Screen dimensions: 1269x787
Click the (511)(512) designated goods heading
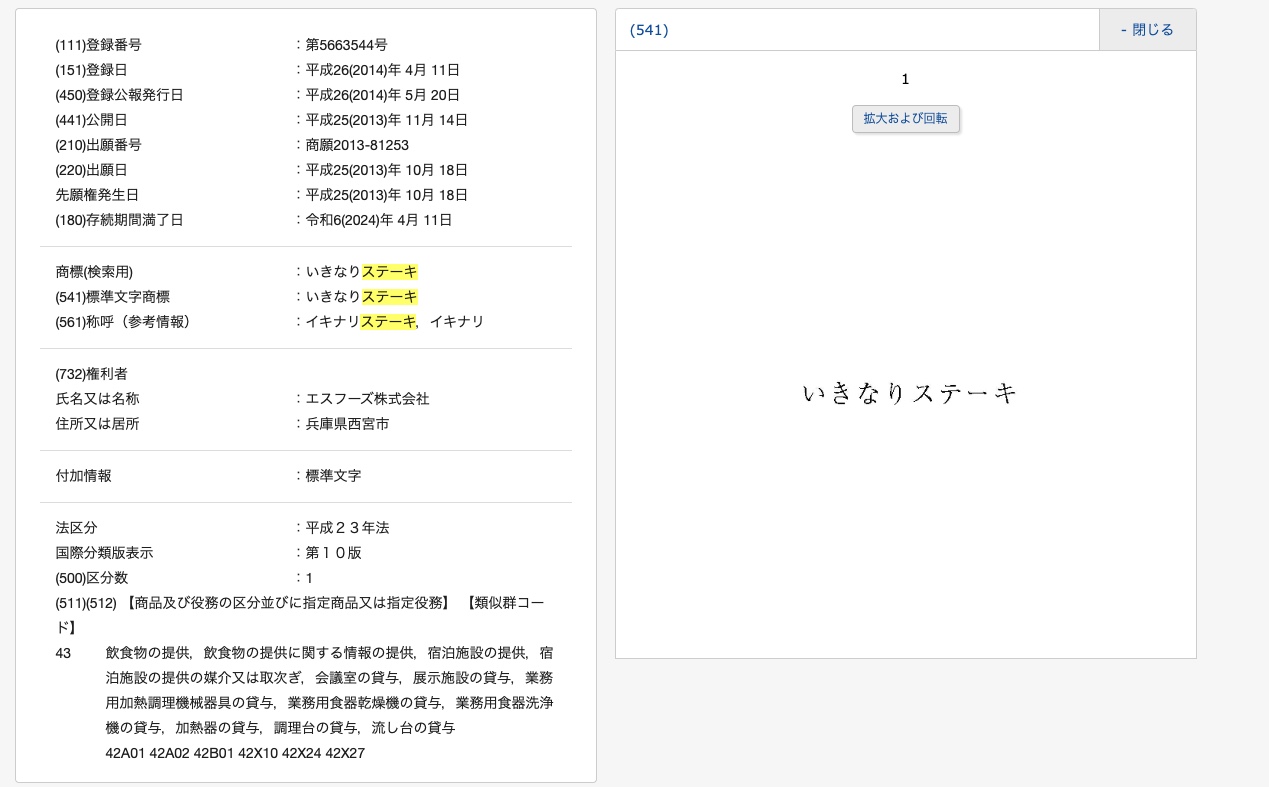tap(300, 615)
